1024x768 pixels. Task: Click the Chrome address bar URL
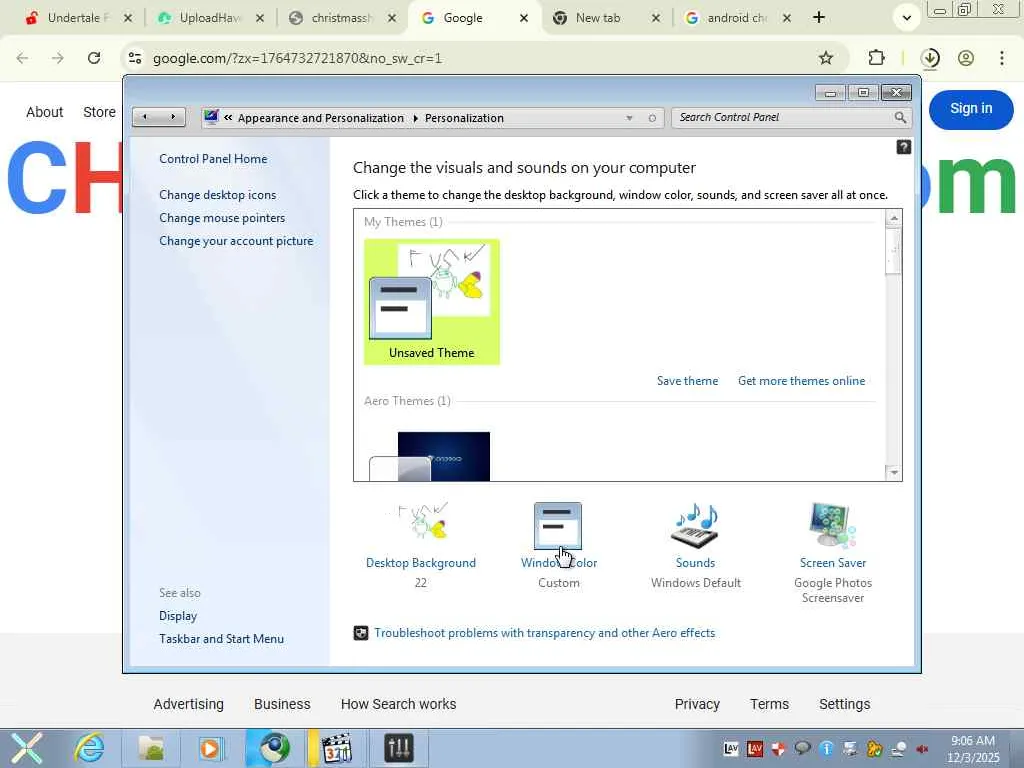tap(297, 58)
